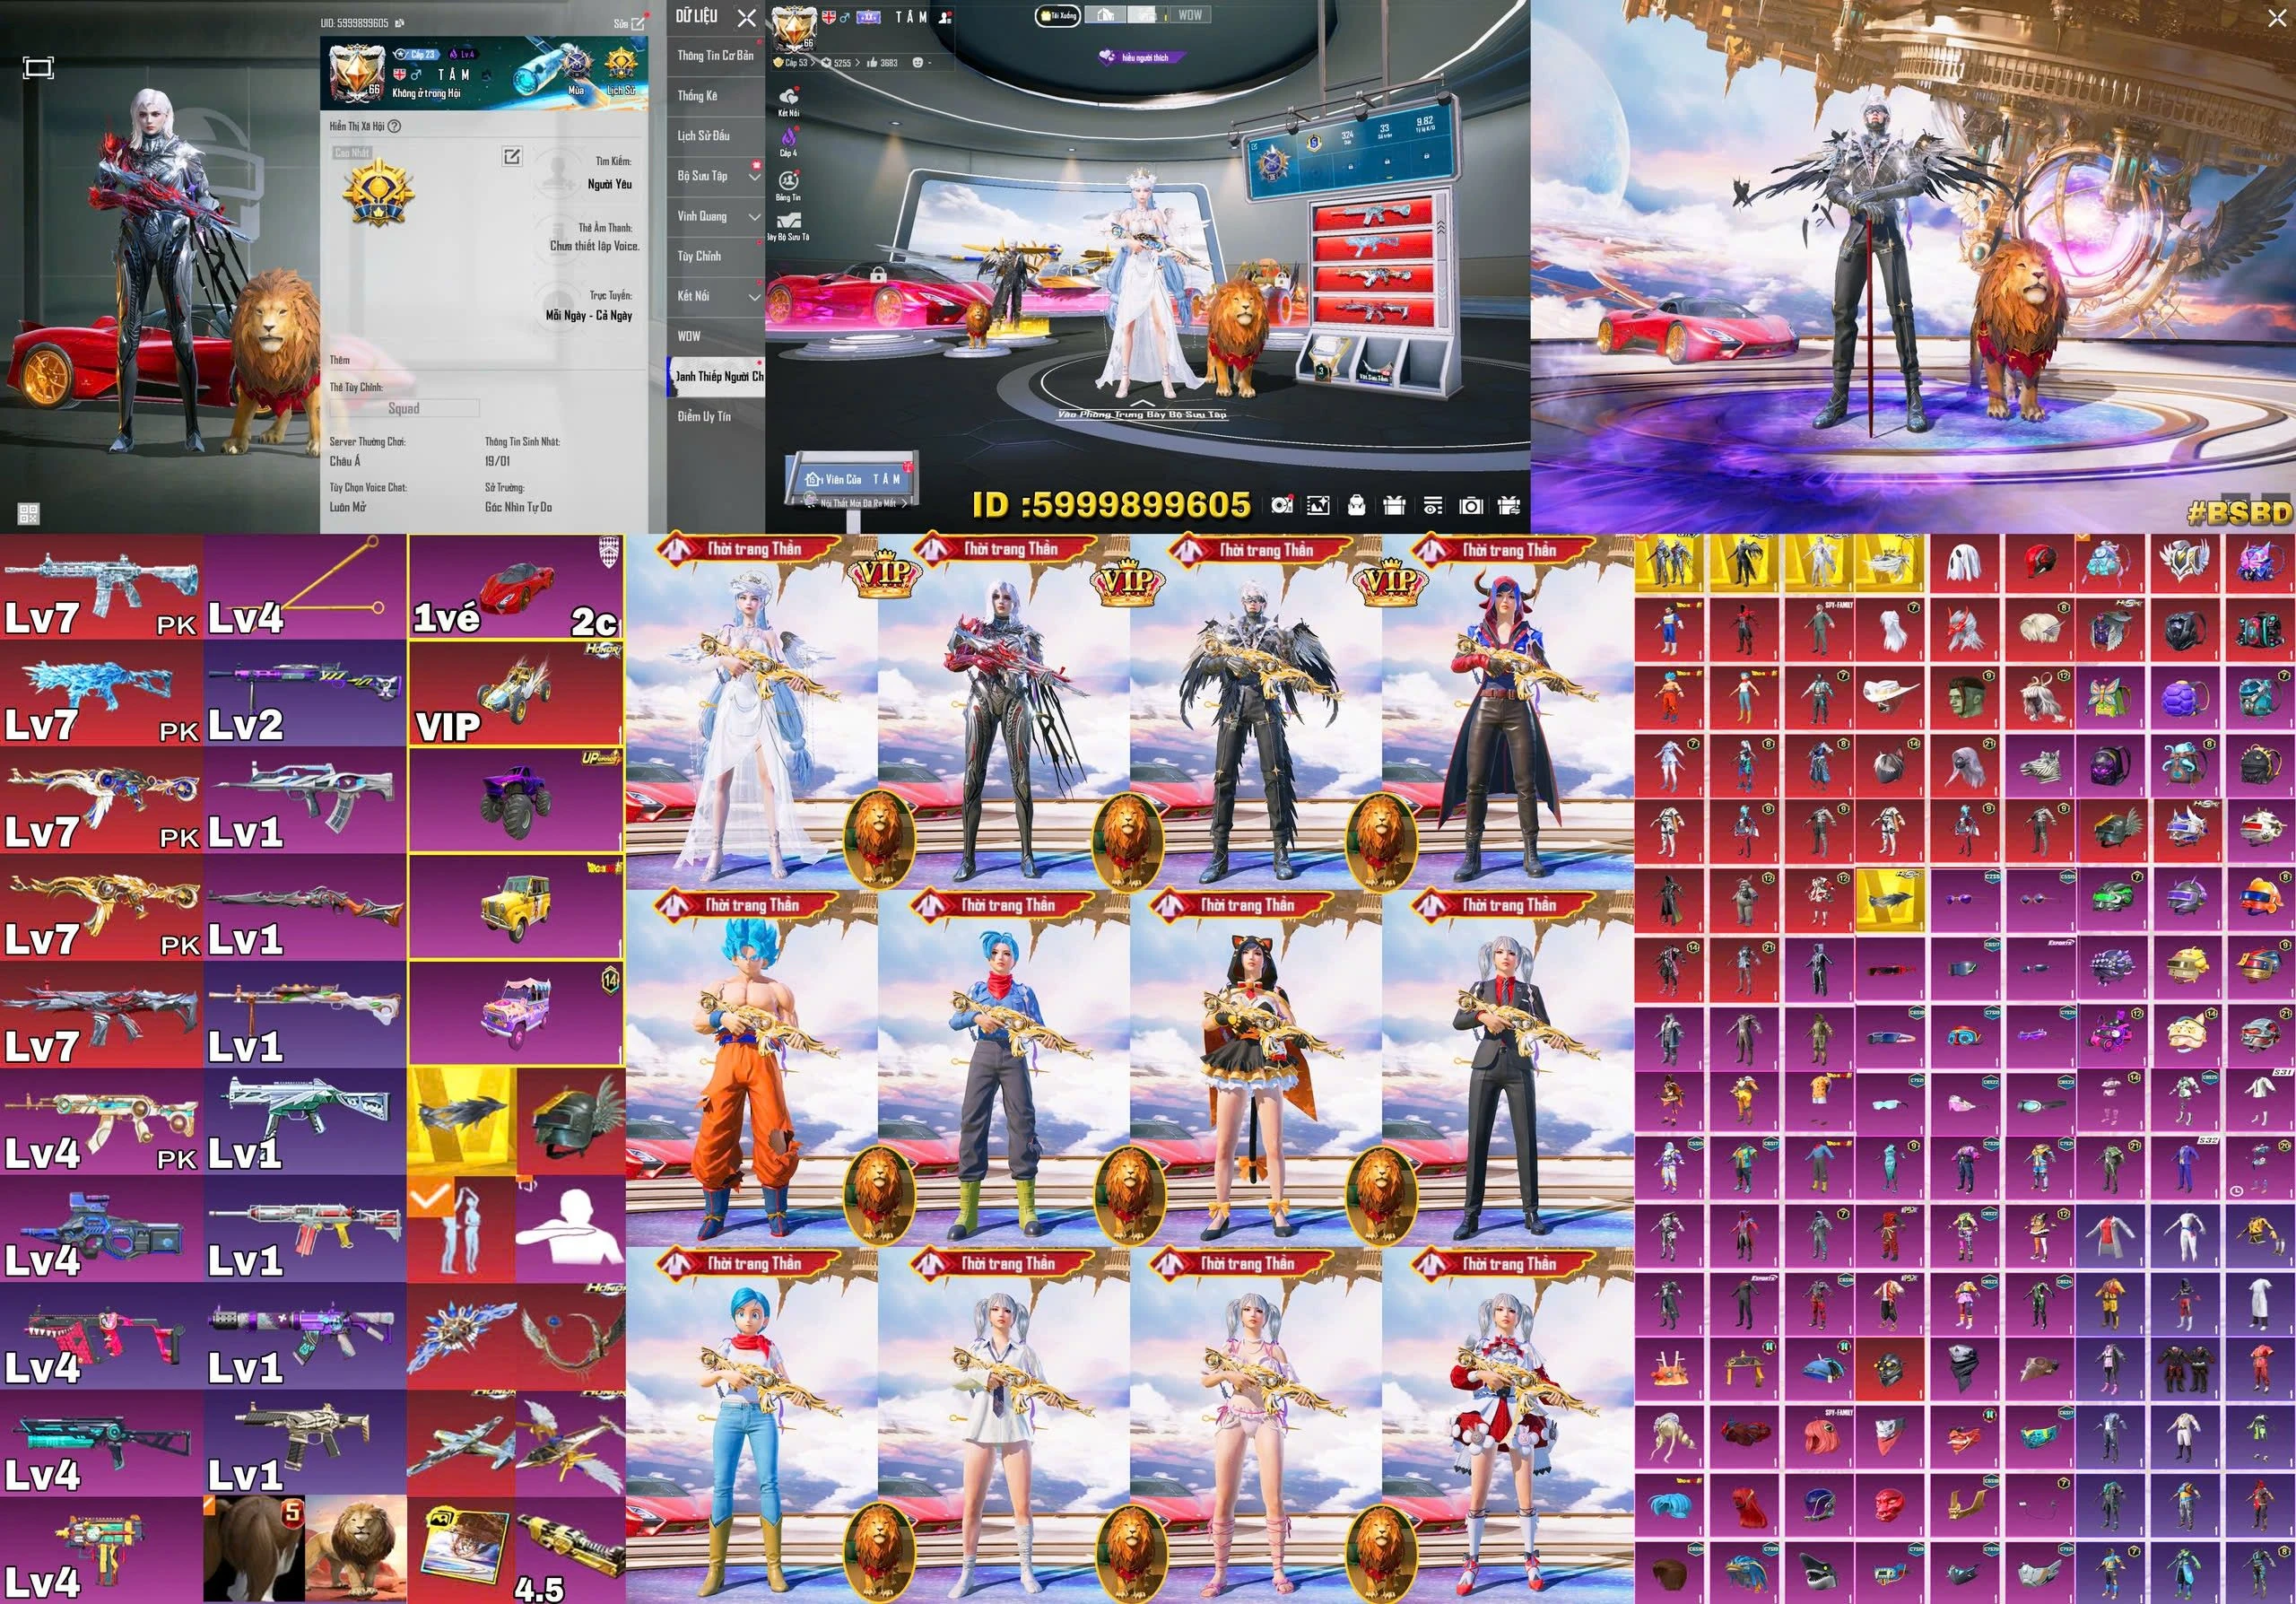The image size is (2296, 1604).
Task: Switch to the house icon tab
Action: tap(1105, 15)
